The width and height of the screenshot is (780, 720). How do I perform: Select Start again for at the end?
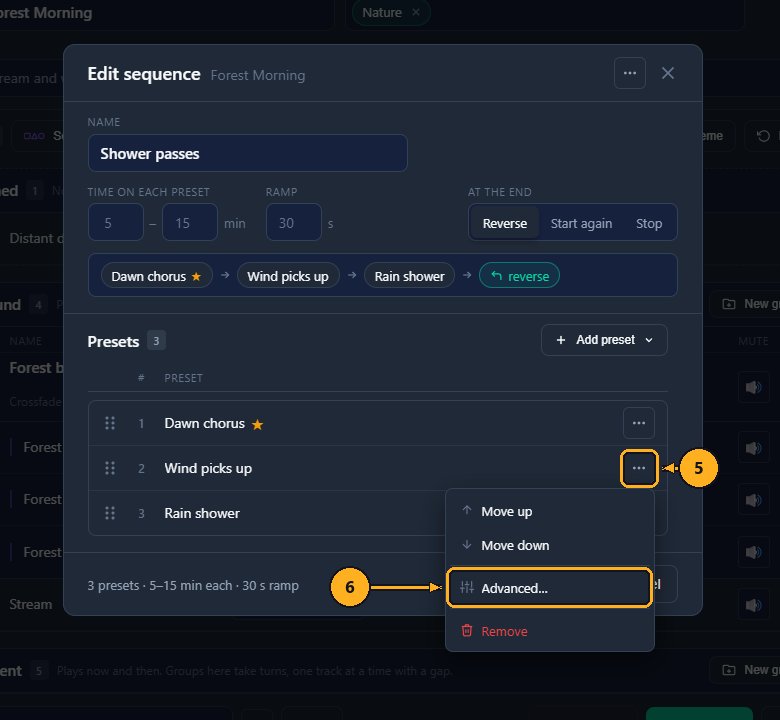click(x=581, y=223)
